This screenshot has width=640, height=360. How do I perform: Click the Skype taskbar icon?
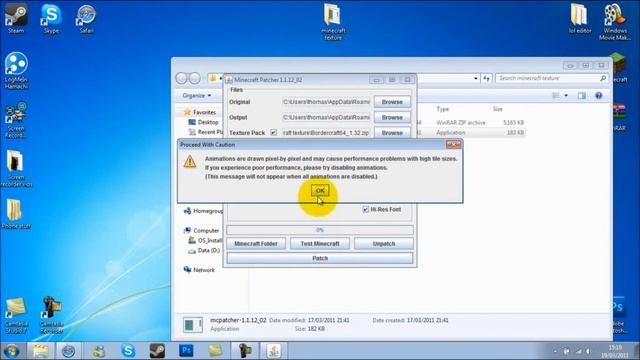point(128,351)
